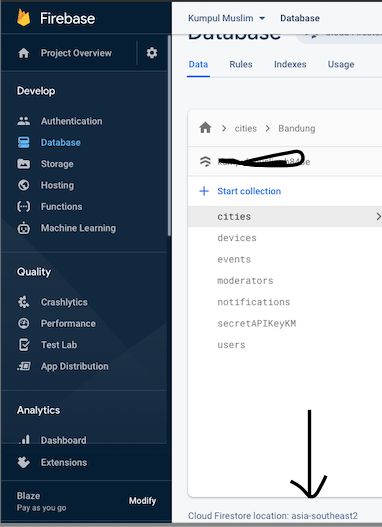This screenshot has width=382, height=527.
Task: Open Hosting in the sidebar
Action: pos(57,185)
